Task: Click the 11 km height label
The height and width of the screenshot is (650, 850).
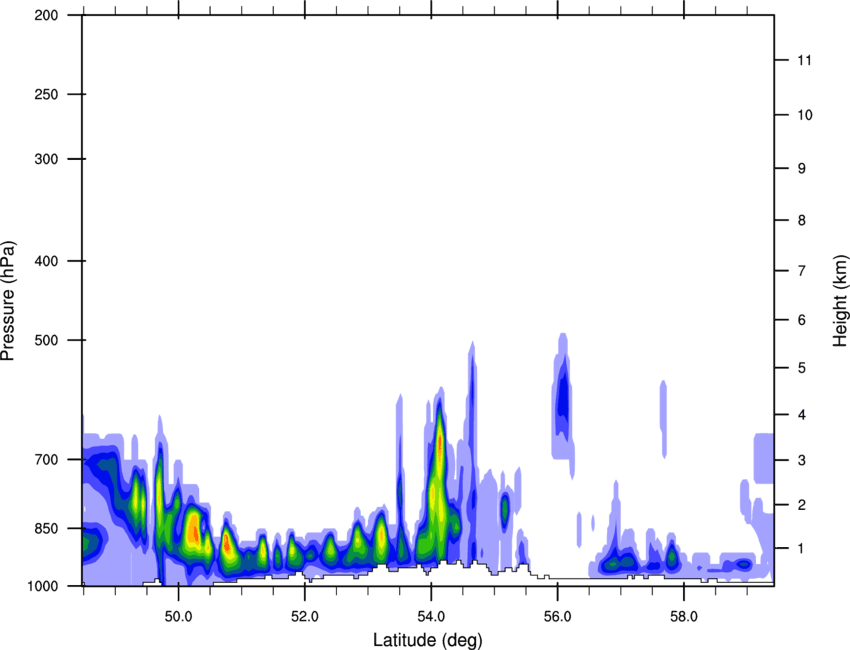Action: pos(804,60)
